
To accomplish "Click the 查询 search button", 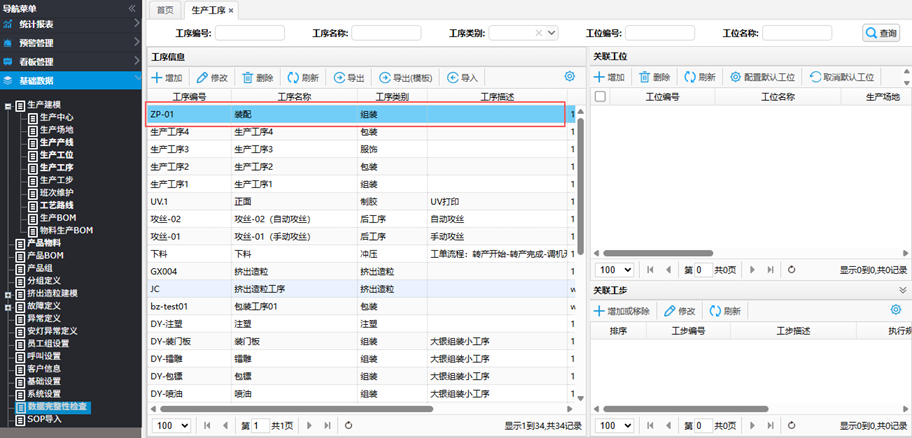I will (881, 33).
